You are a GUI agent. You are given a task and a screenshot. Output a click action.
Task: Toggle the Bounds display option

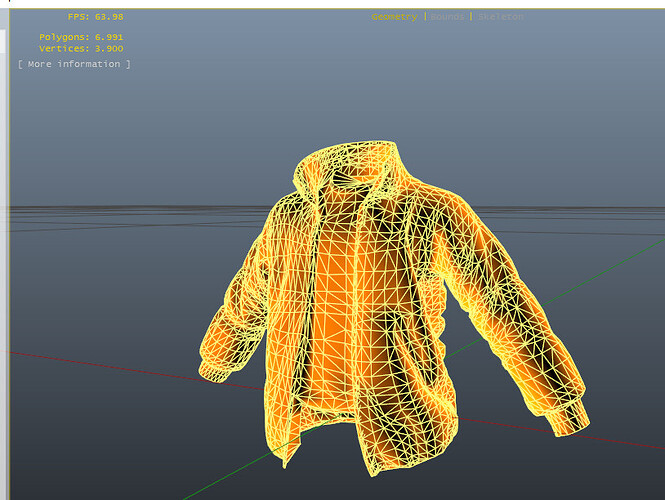pyautogui.click(x=447, y=17)
